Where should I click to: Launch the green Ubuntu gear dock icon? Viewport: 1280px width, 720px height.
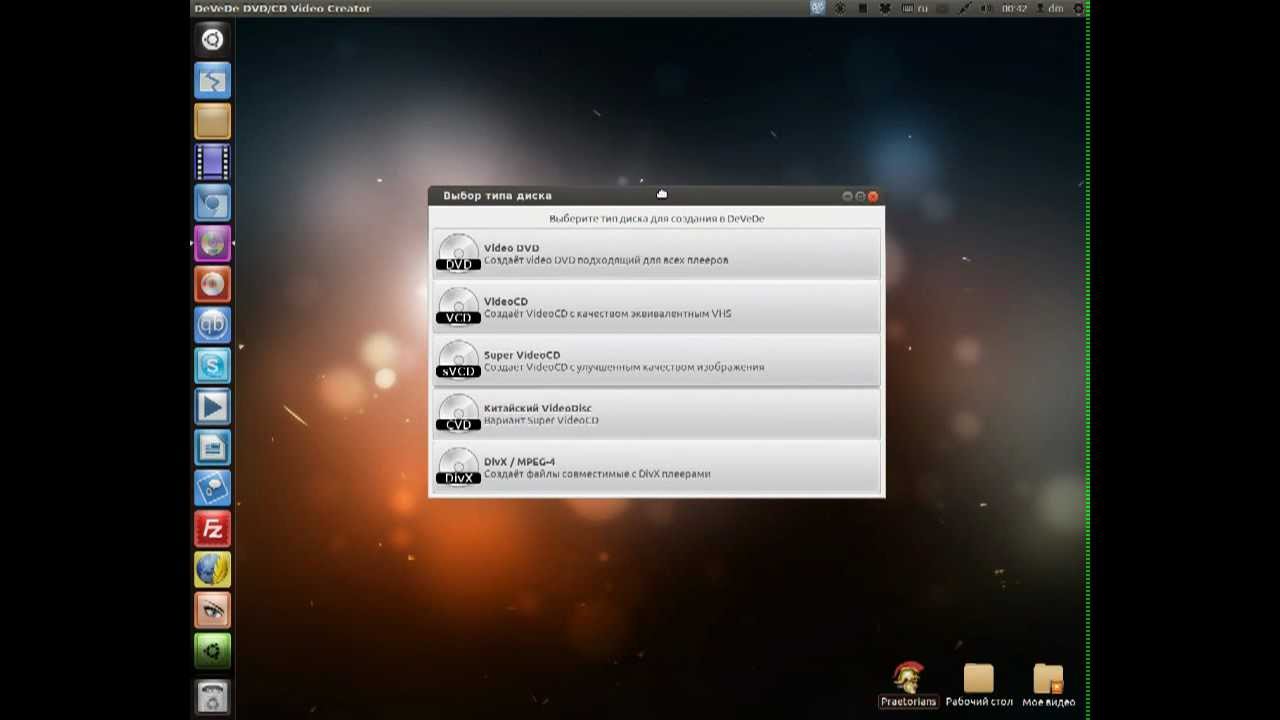point(212,651)
